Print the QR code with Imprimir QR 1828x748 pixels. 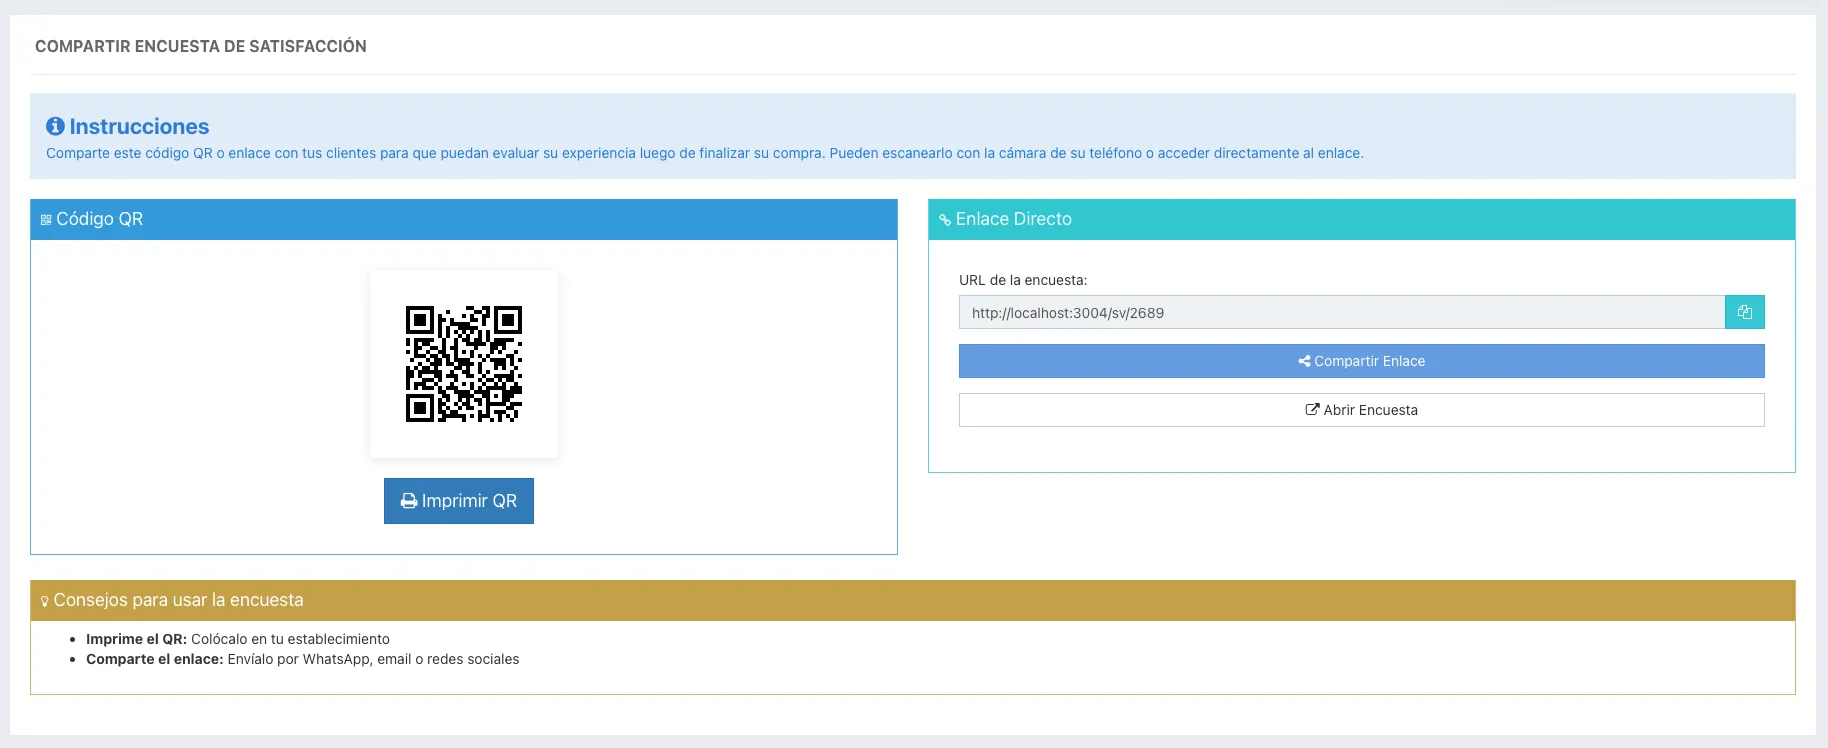459,501
